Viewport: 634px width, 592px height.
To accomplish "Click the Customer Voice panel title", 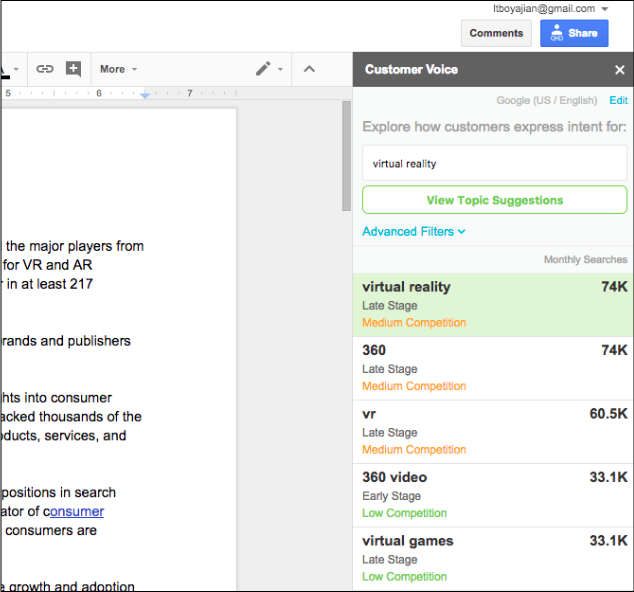I will (411, 70).
